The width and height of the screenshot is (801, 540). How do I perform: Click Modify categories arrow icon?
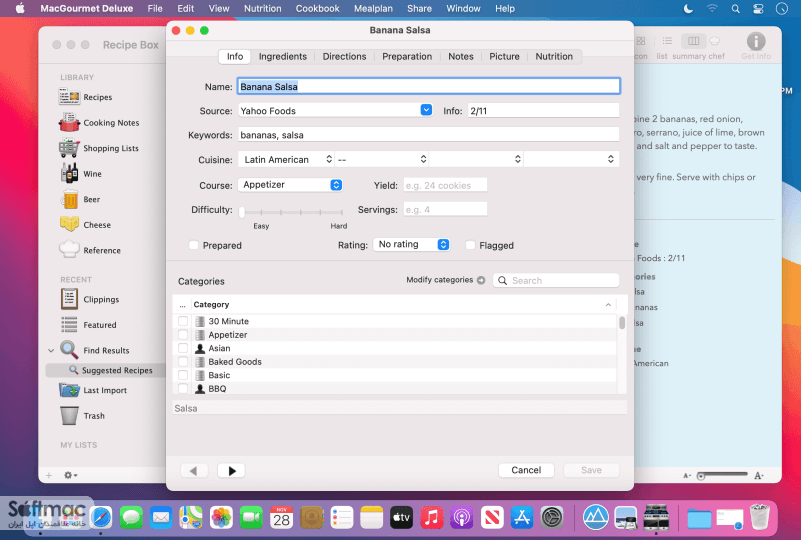[x=481, y=280]
